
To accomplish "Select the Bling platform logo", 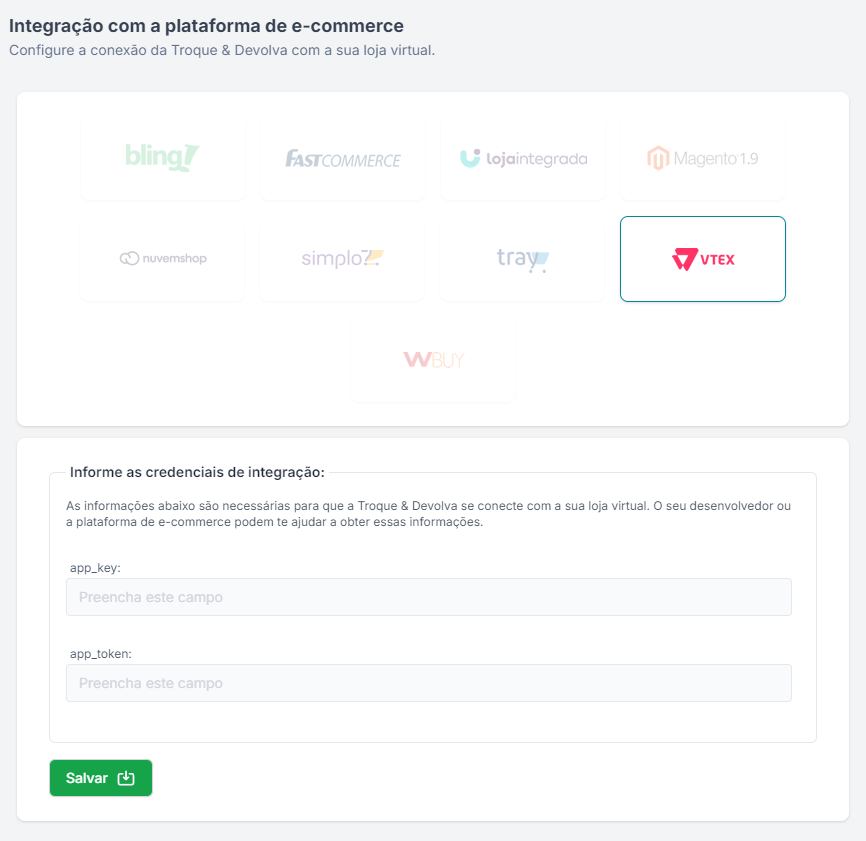I will tap(162, 158).
